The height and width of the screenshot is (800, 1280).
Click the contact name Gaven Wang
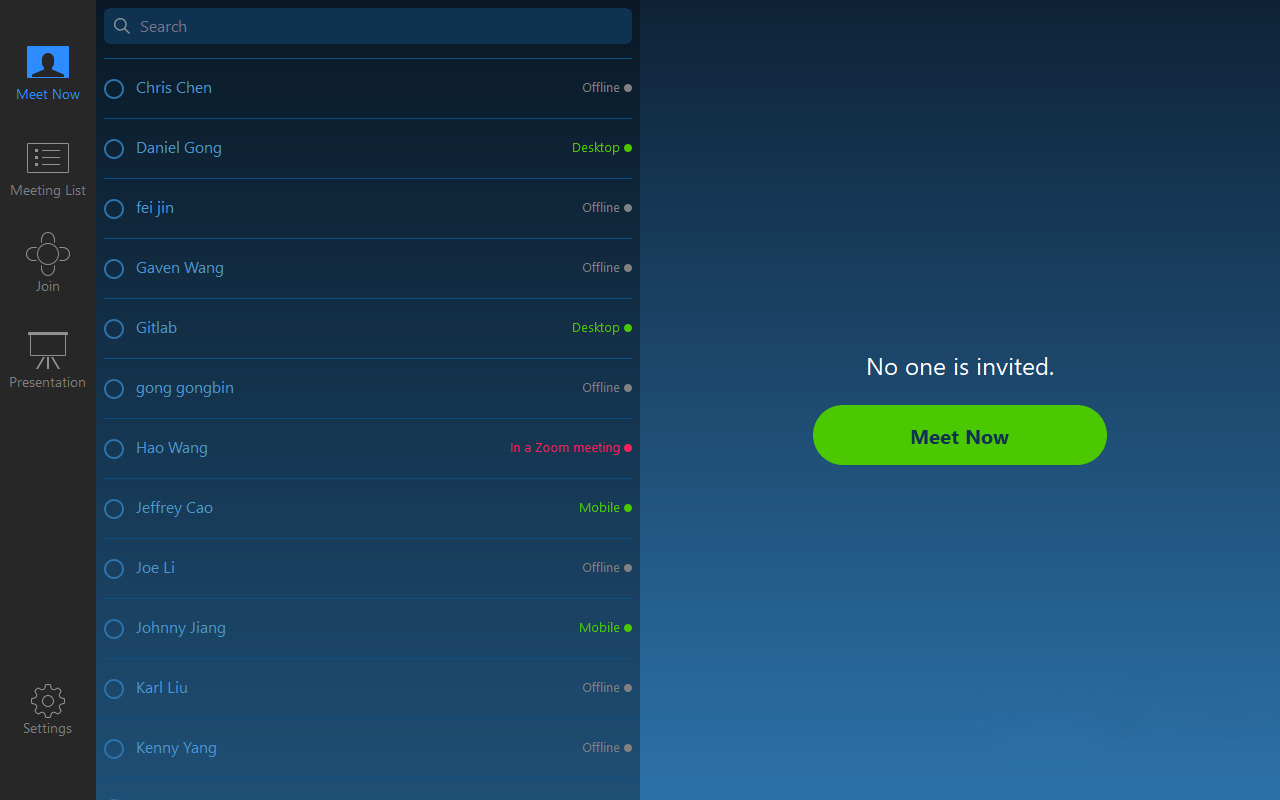click(180, 268)
